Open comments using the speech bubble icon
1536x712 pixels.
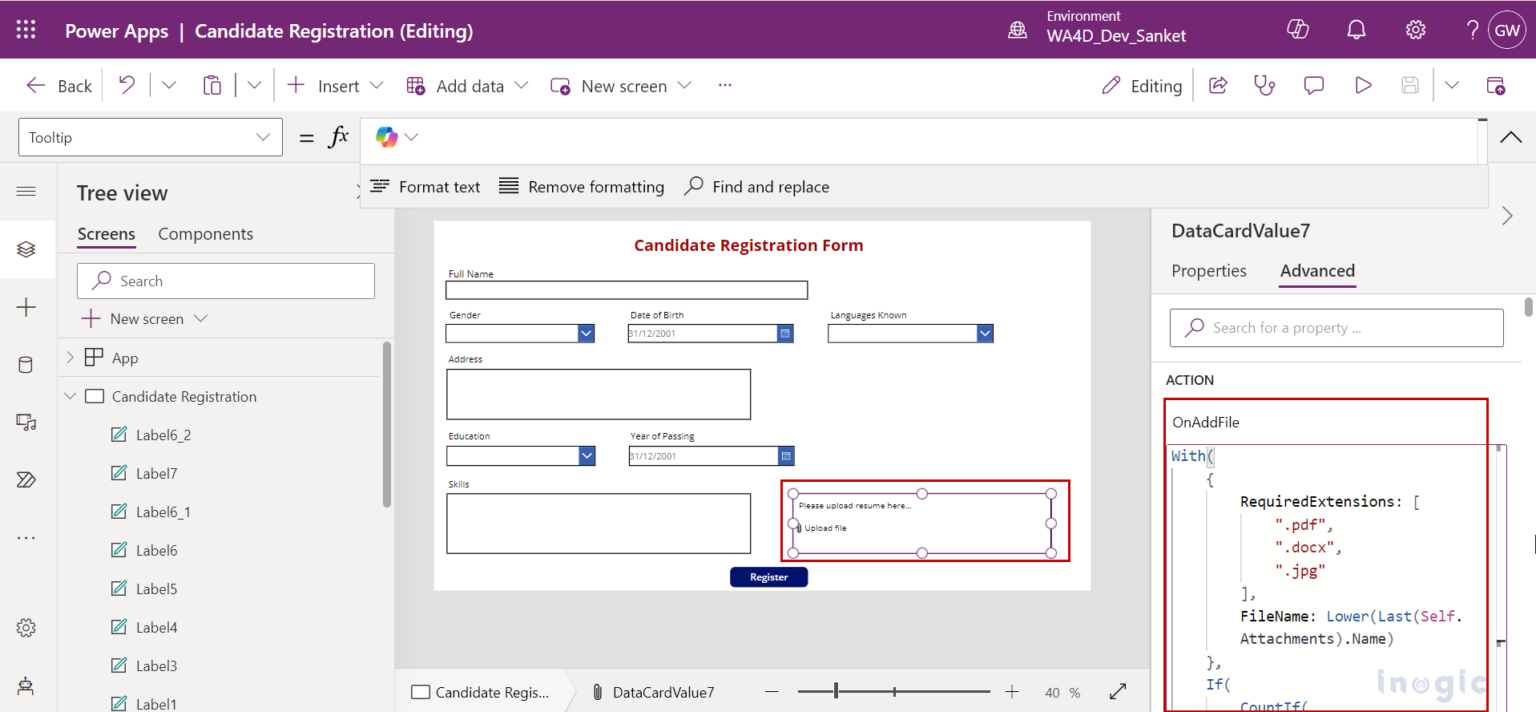click(1313, 85)
